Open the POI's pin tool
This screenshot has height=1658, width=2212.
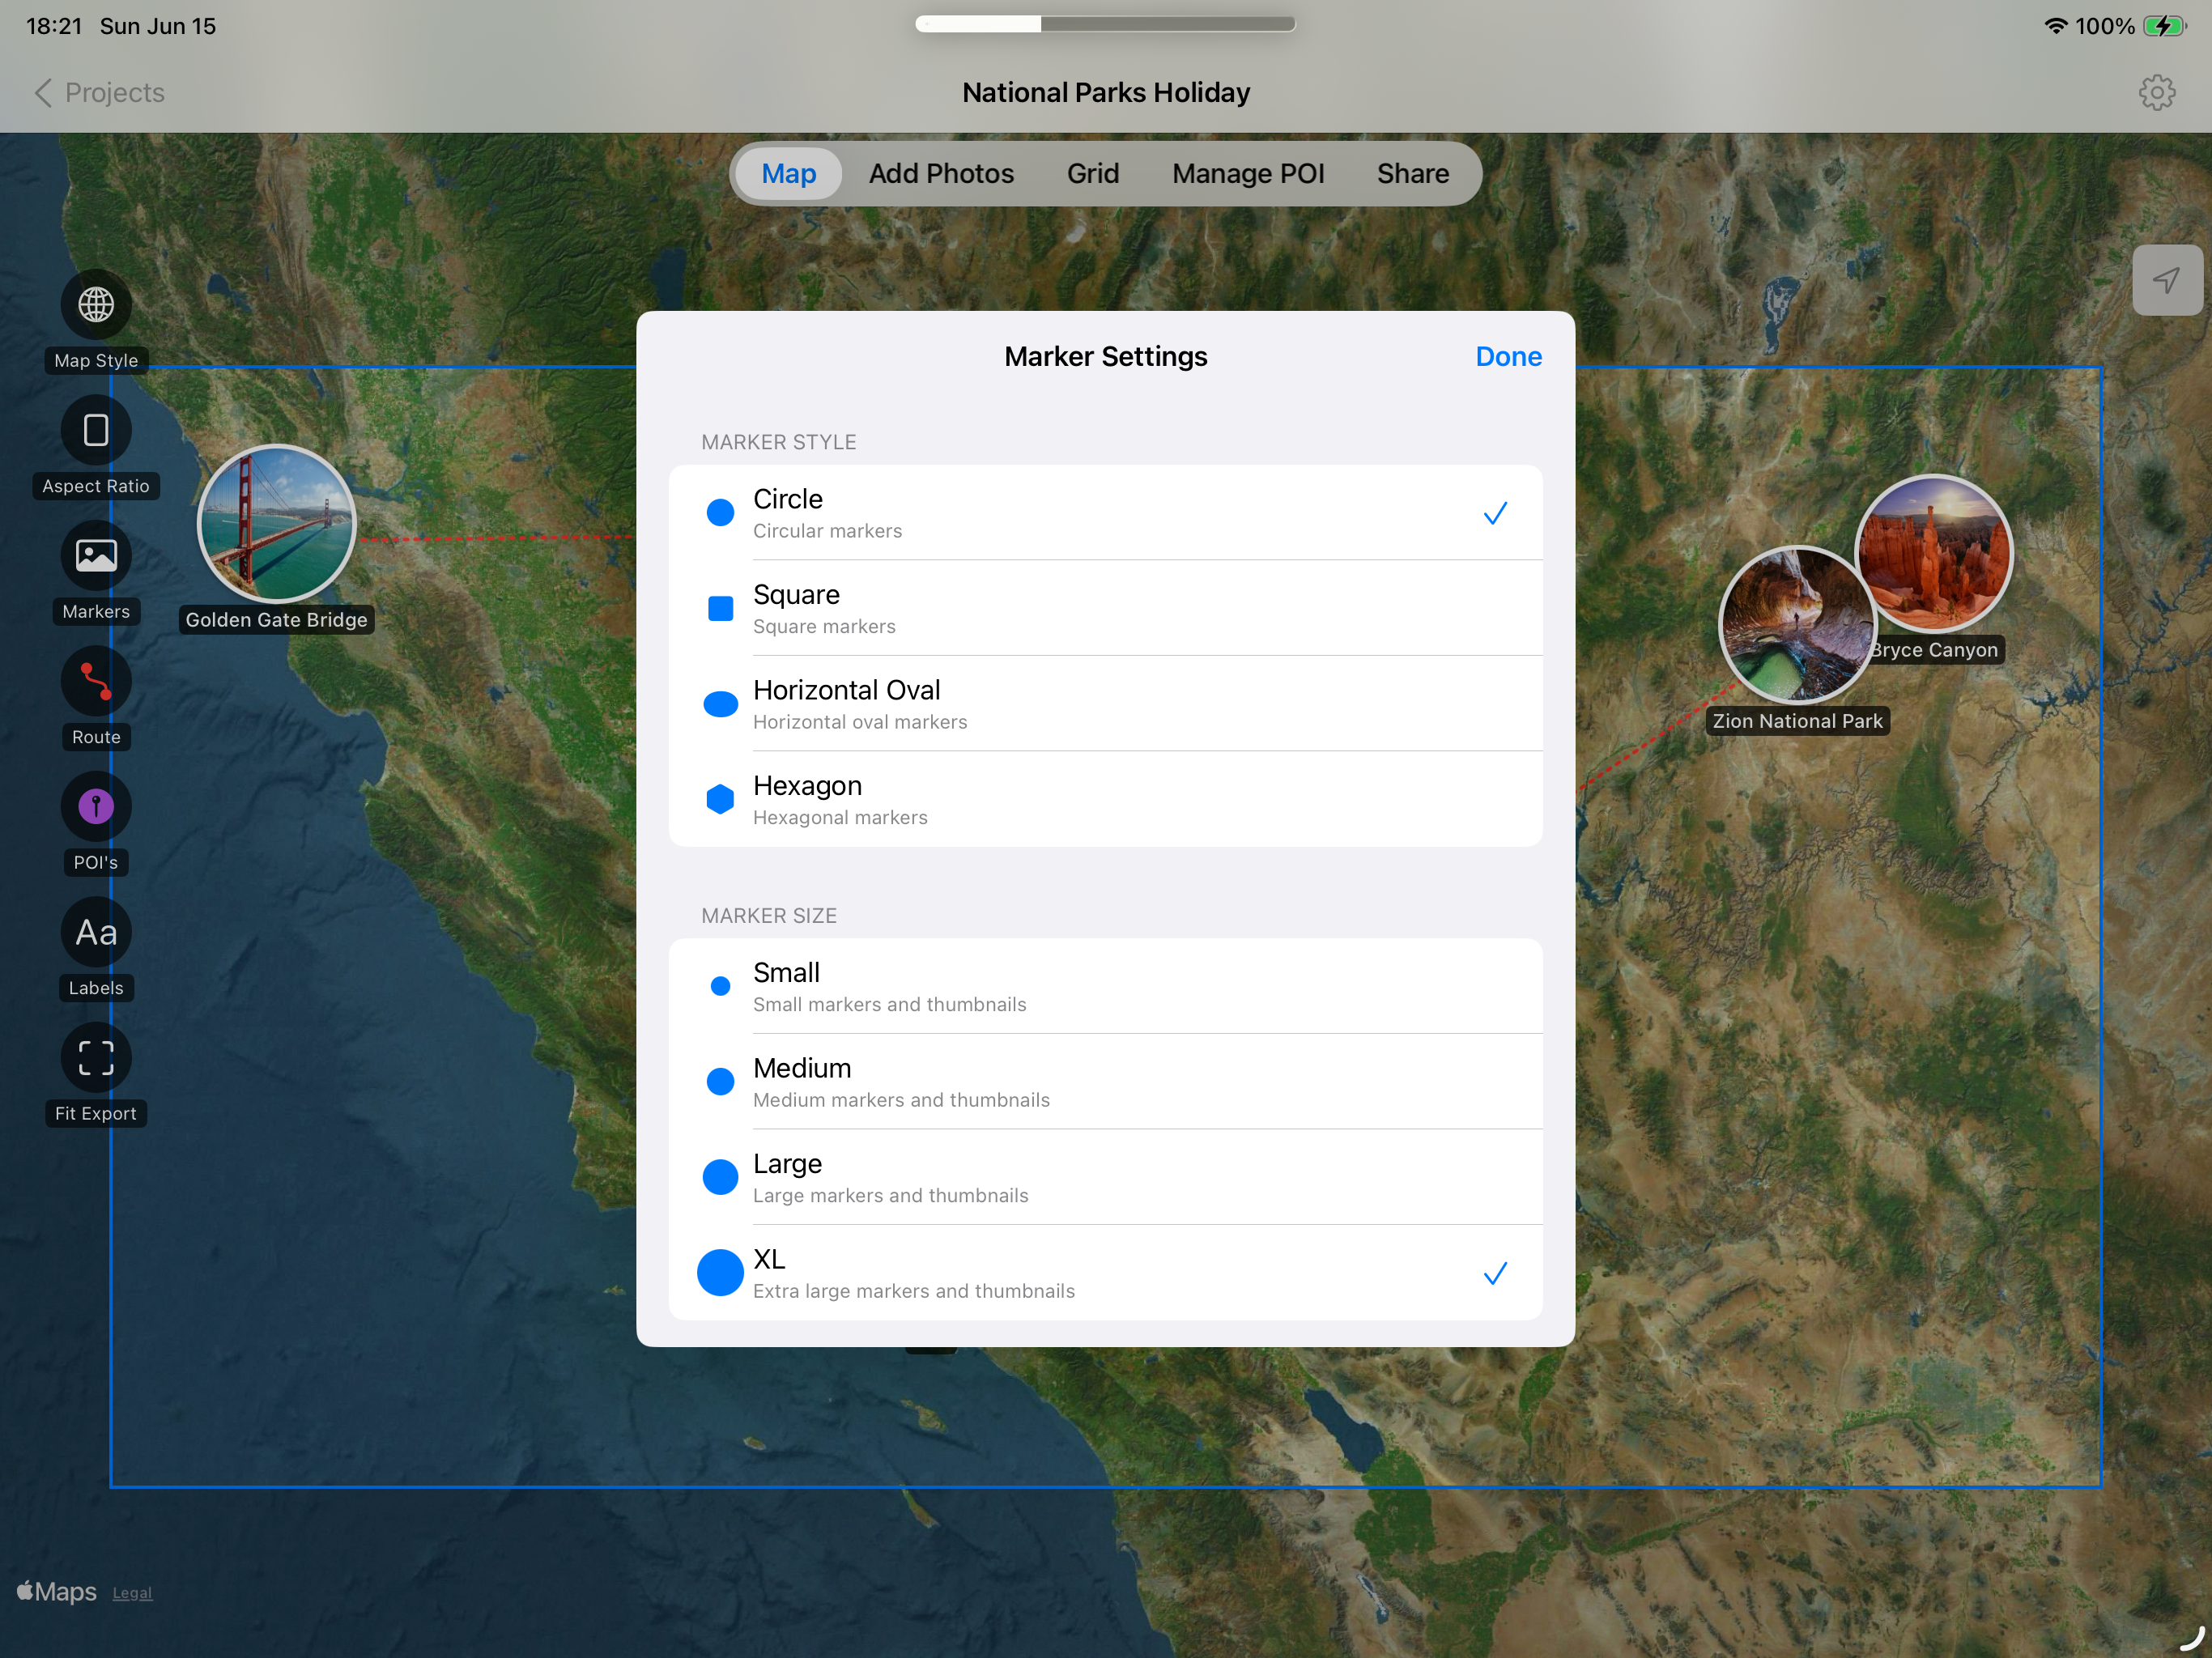[x=96, y=806]
